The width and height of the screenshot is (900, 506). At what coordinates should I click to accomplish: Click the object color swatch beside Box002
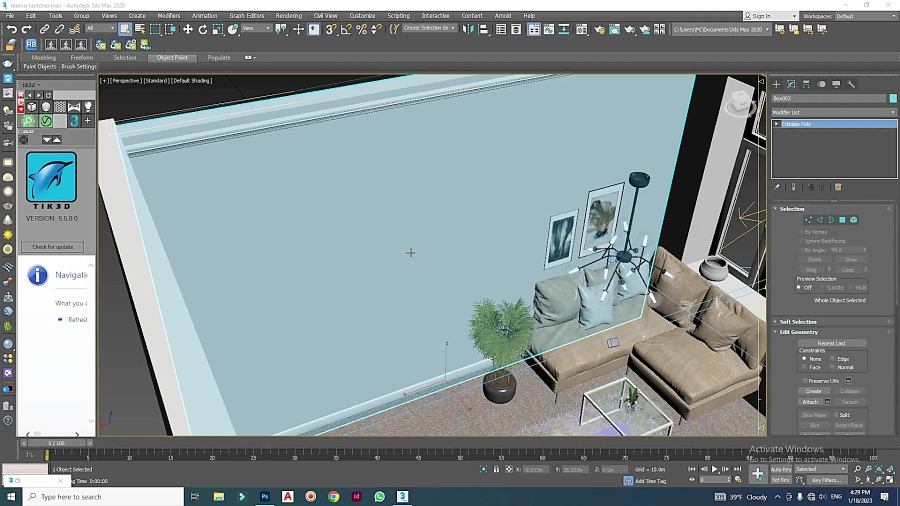pyautogui.click(x=893, y=98)
